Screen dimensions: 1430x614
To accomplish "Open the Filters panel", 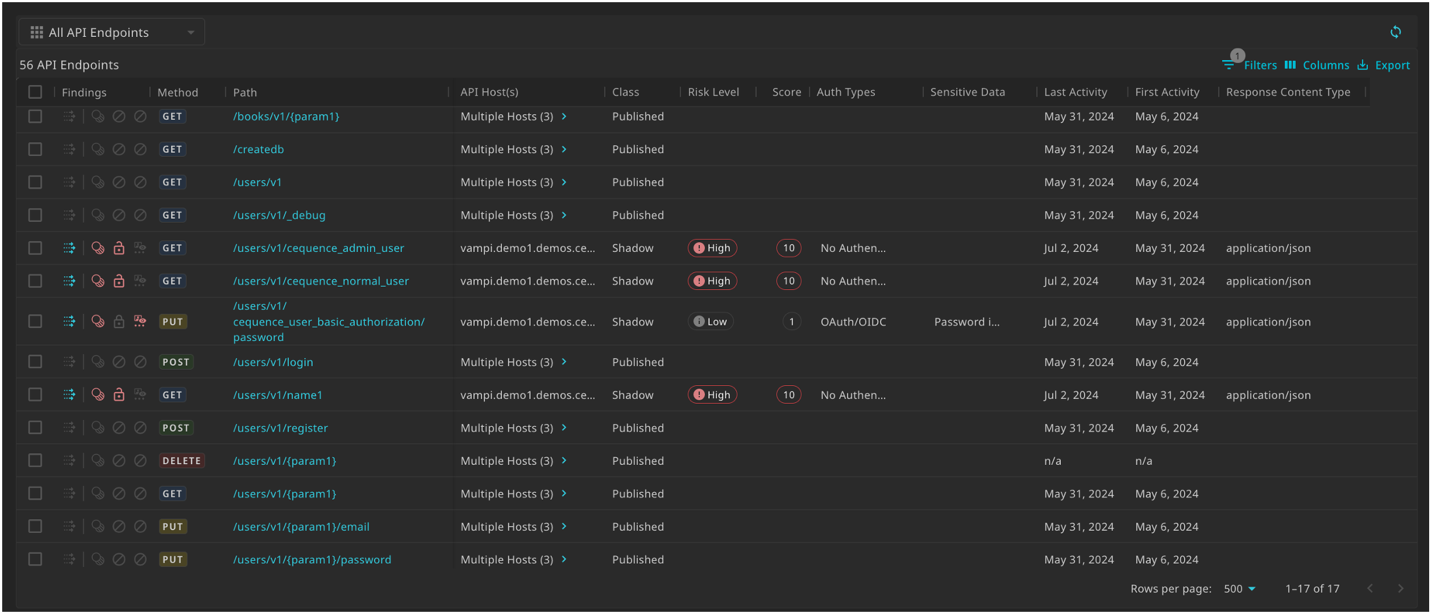I will click(1249, 65).
